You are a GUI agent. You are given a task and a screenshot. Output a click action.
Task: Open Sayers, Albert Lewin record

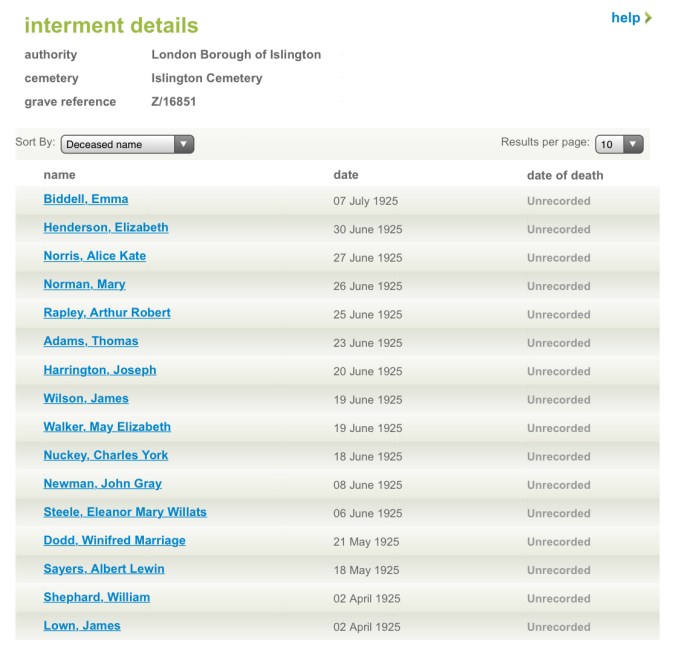(104, 569)
